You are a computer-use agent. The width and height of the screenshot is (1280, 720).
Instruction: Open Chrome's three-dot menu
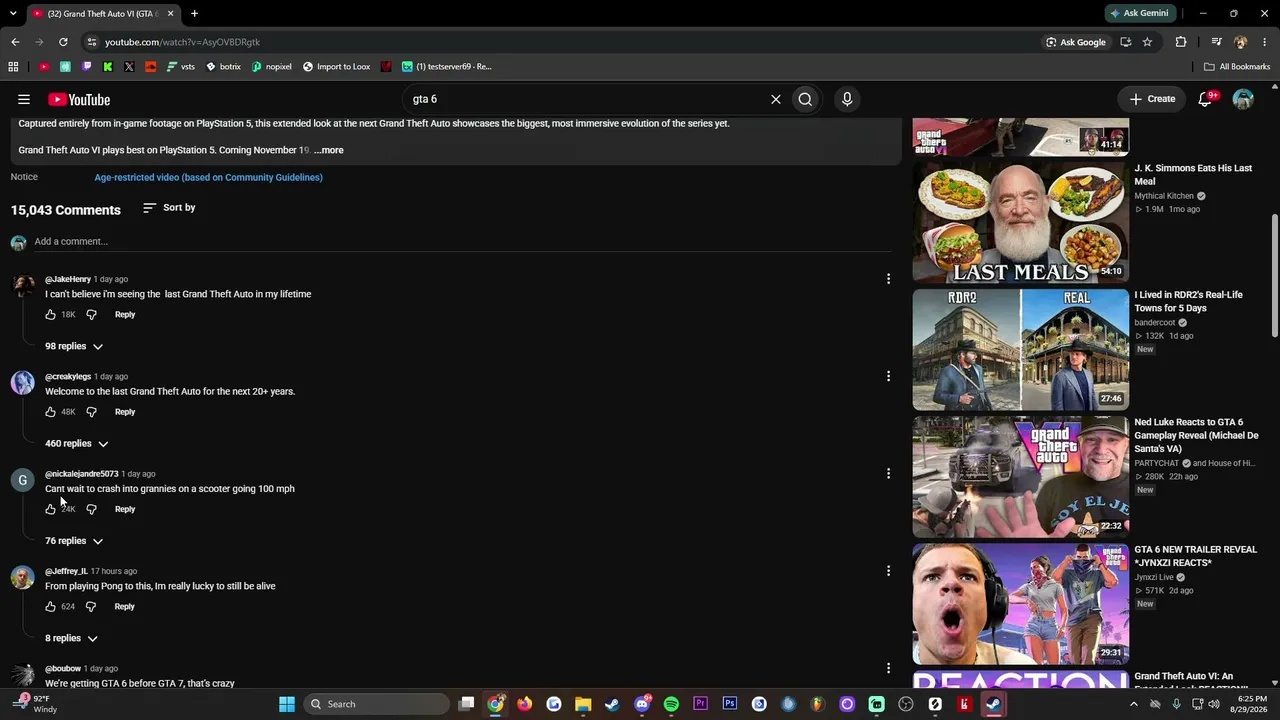1265,42
